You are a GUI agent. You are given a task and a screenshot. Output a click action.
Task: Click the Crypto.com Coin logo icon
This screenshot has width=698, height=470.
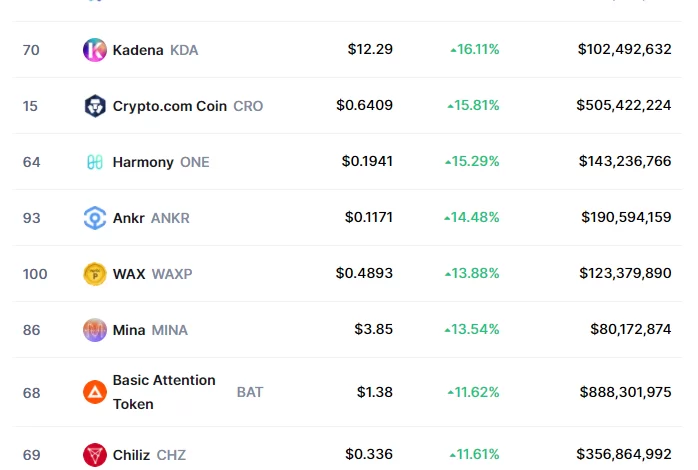95,106
